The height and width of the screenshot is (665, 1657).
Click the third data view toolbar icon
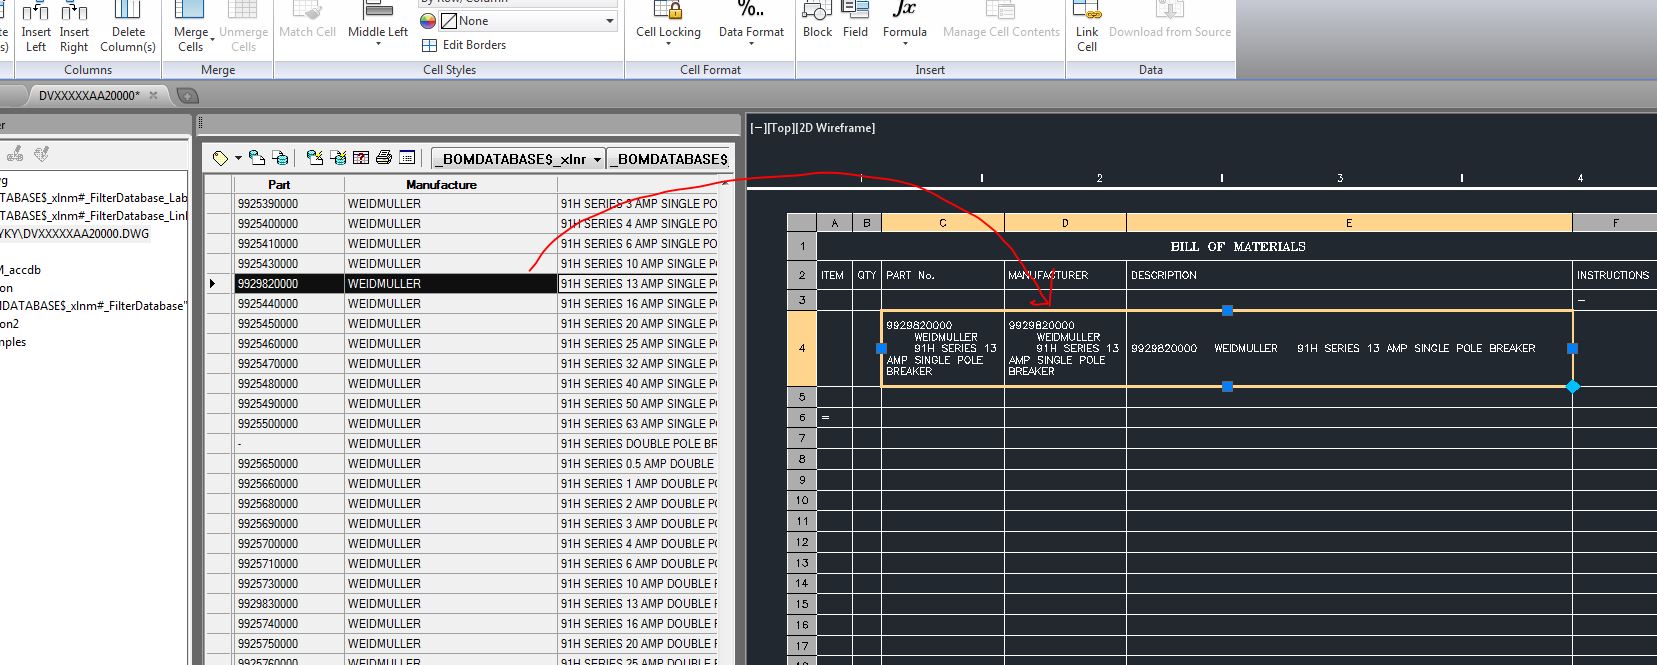[x=280, y=158]
